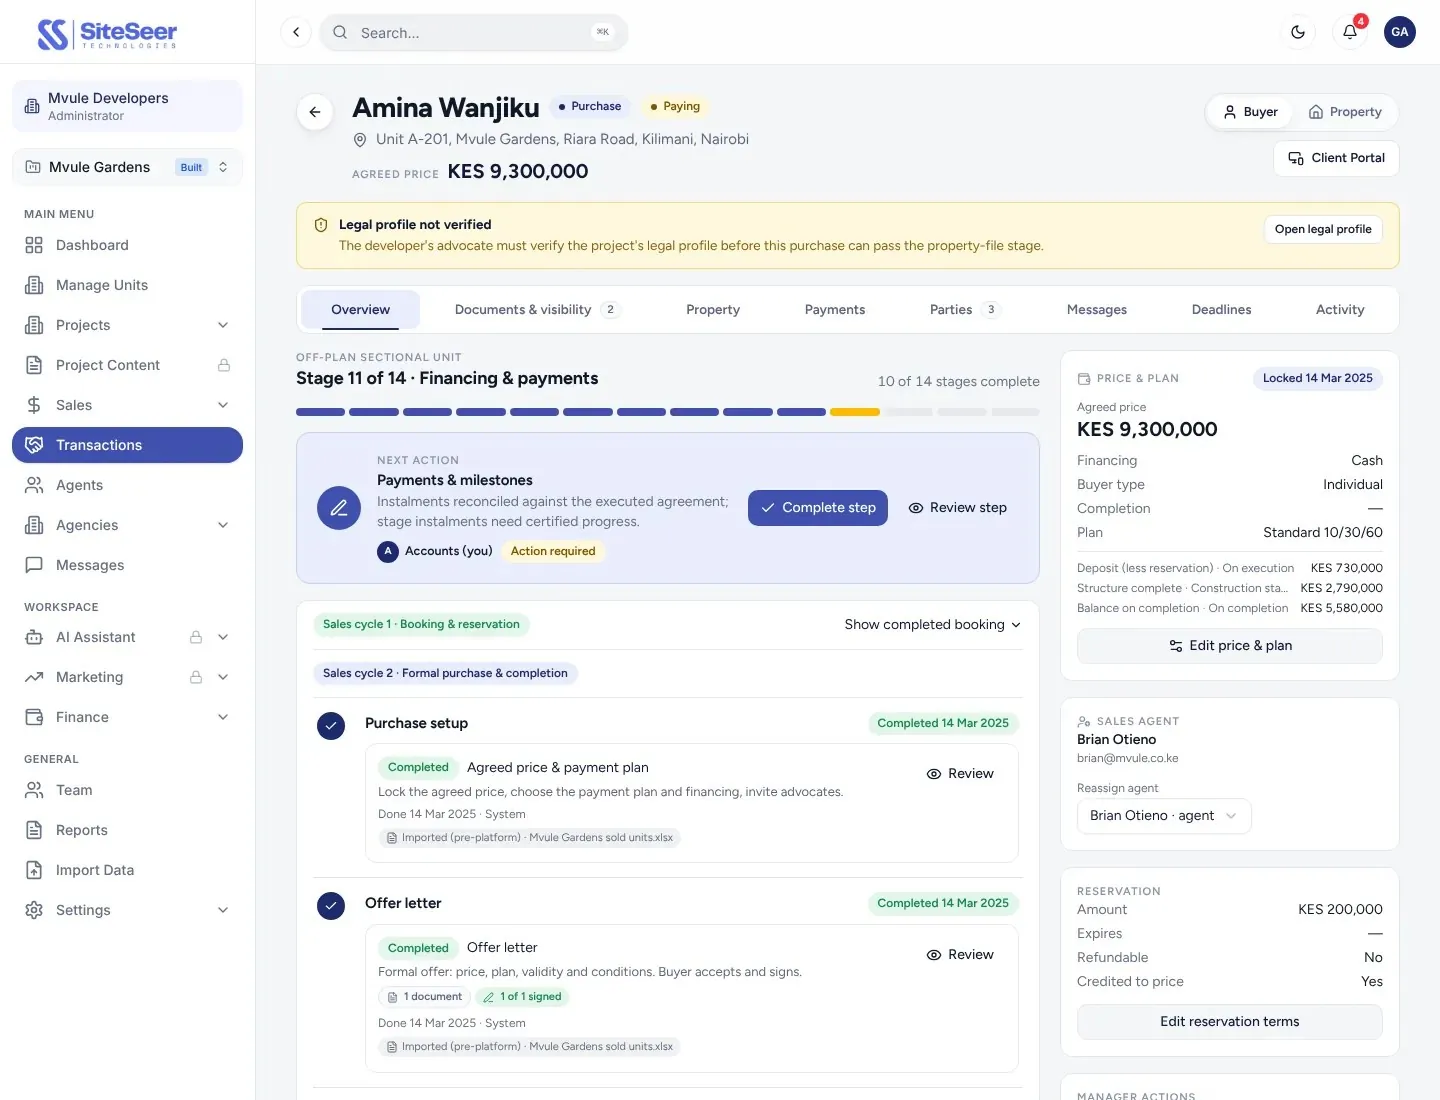Go back with arrow beside Amina Wanjiku
The height and width of the screenshot is (1100, 1440).
[315, 112]
